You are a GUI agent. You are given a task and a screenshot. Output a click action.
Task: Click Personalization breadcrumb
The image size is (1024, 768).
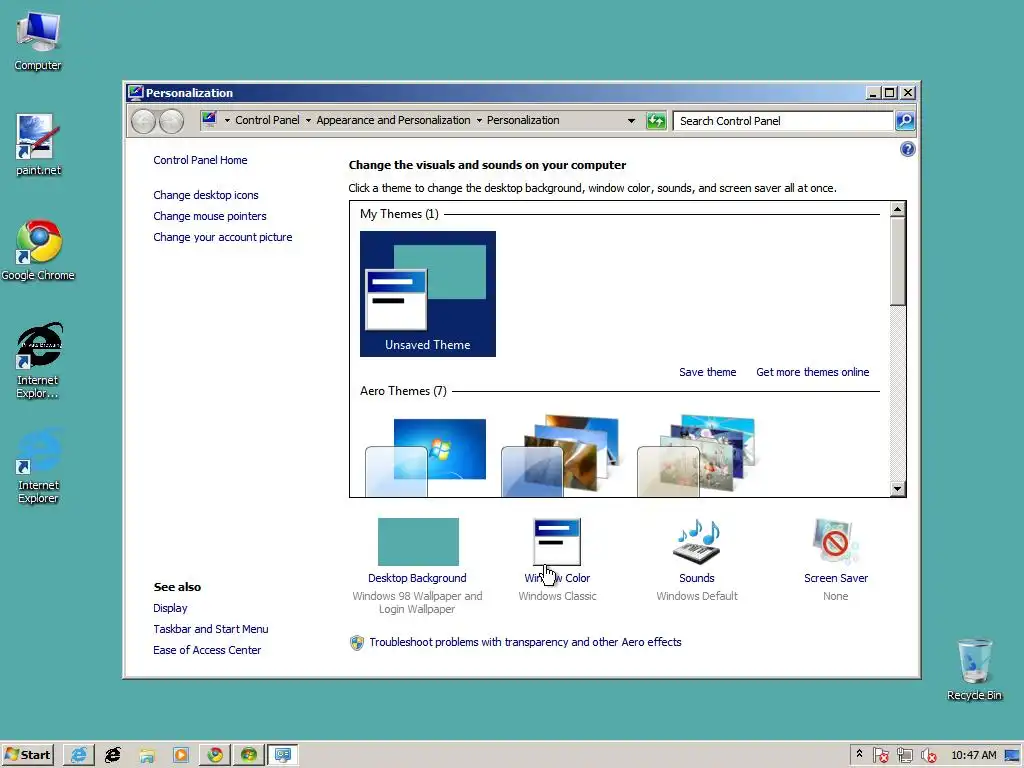pos(523,120)
